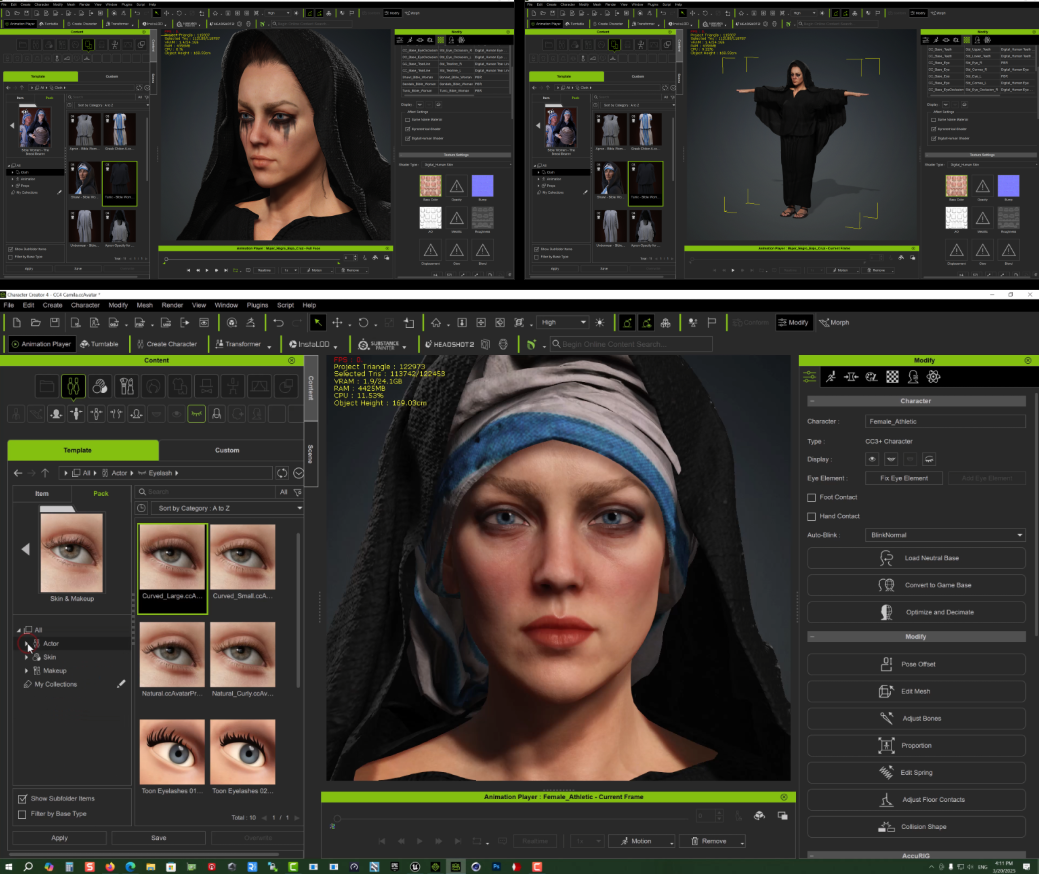
Task: Open the Motion dropdown in Animation Player
Action: pyautogui.click(x=641, y=841)
